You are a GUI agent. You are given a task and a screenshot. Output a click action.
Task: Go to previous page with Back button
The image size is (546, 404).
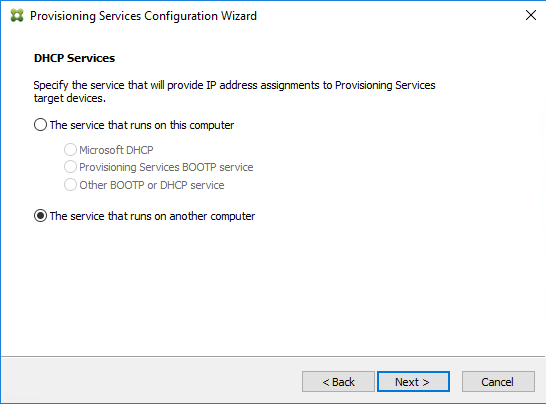(338, 382)
